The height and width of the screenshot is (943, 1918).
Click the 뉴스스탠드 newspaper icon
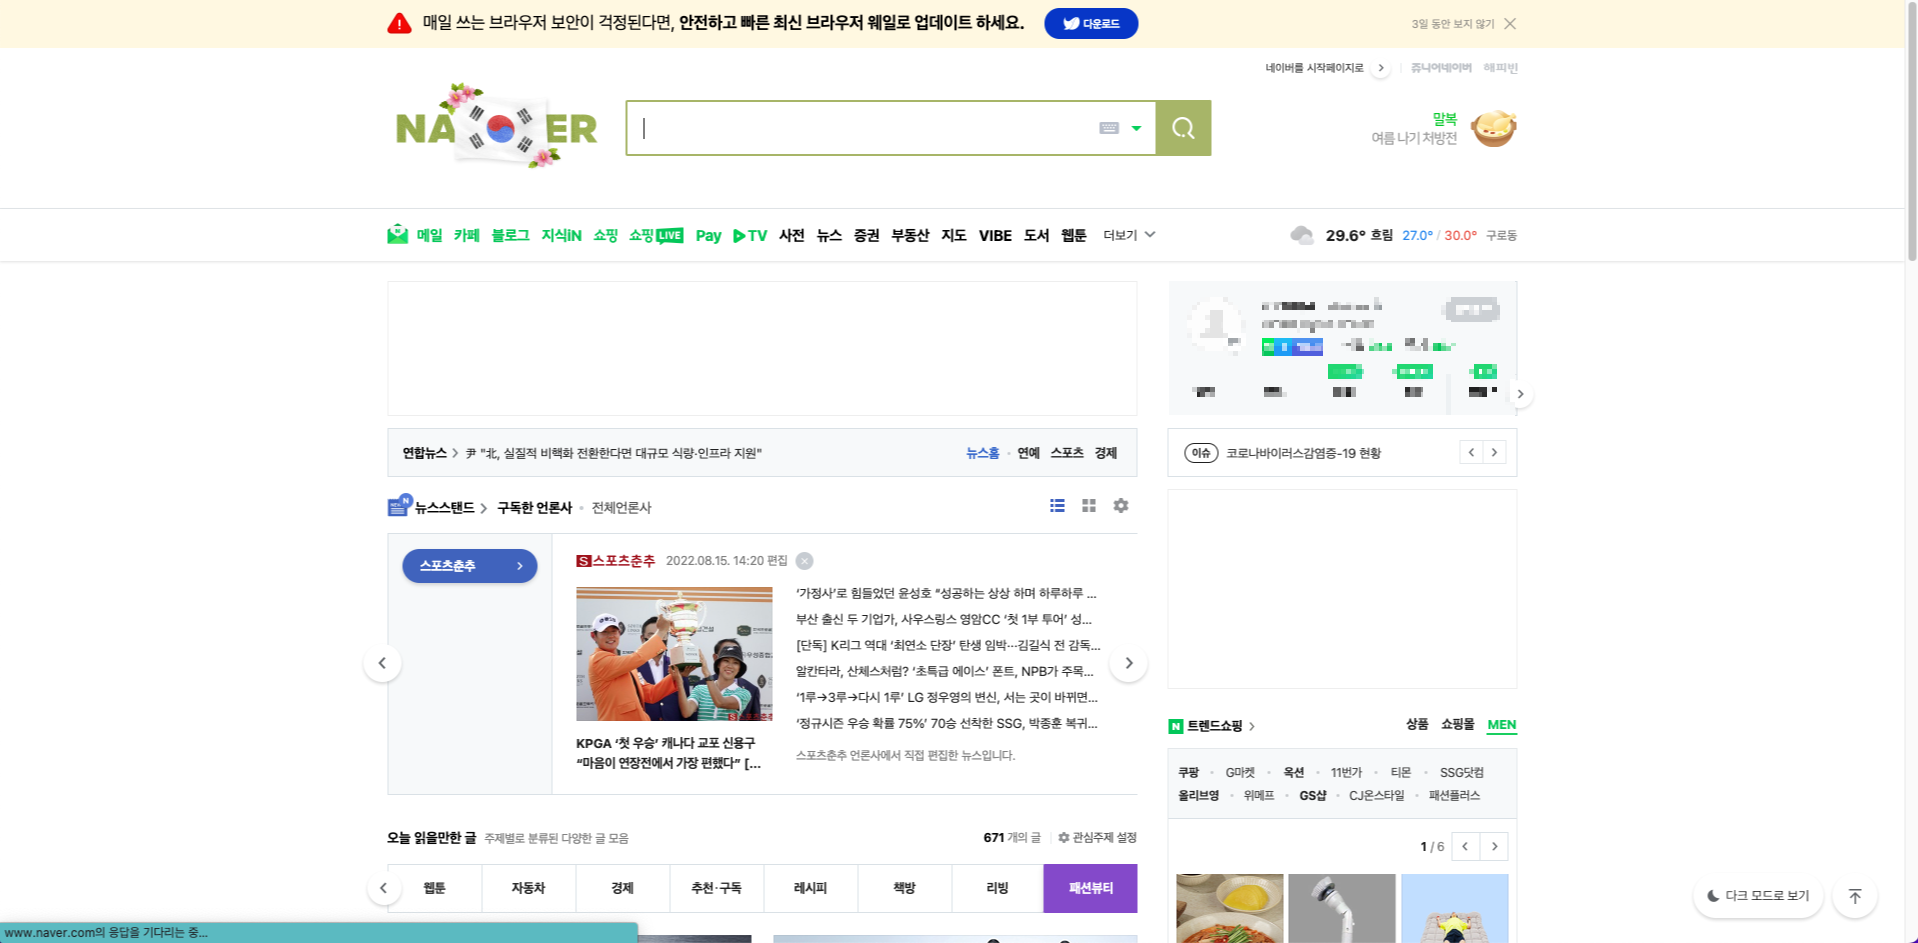[x=399, y=506]
